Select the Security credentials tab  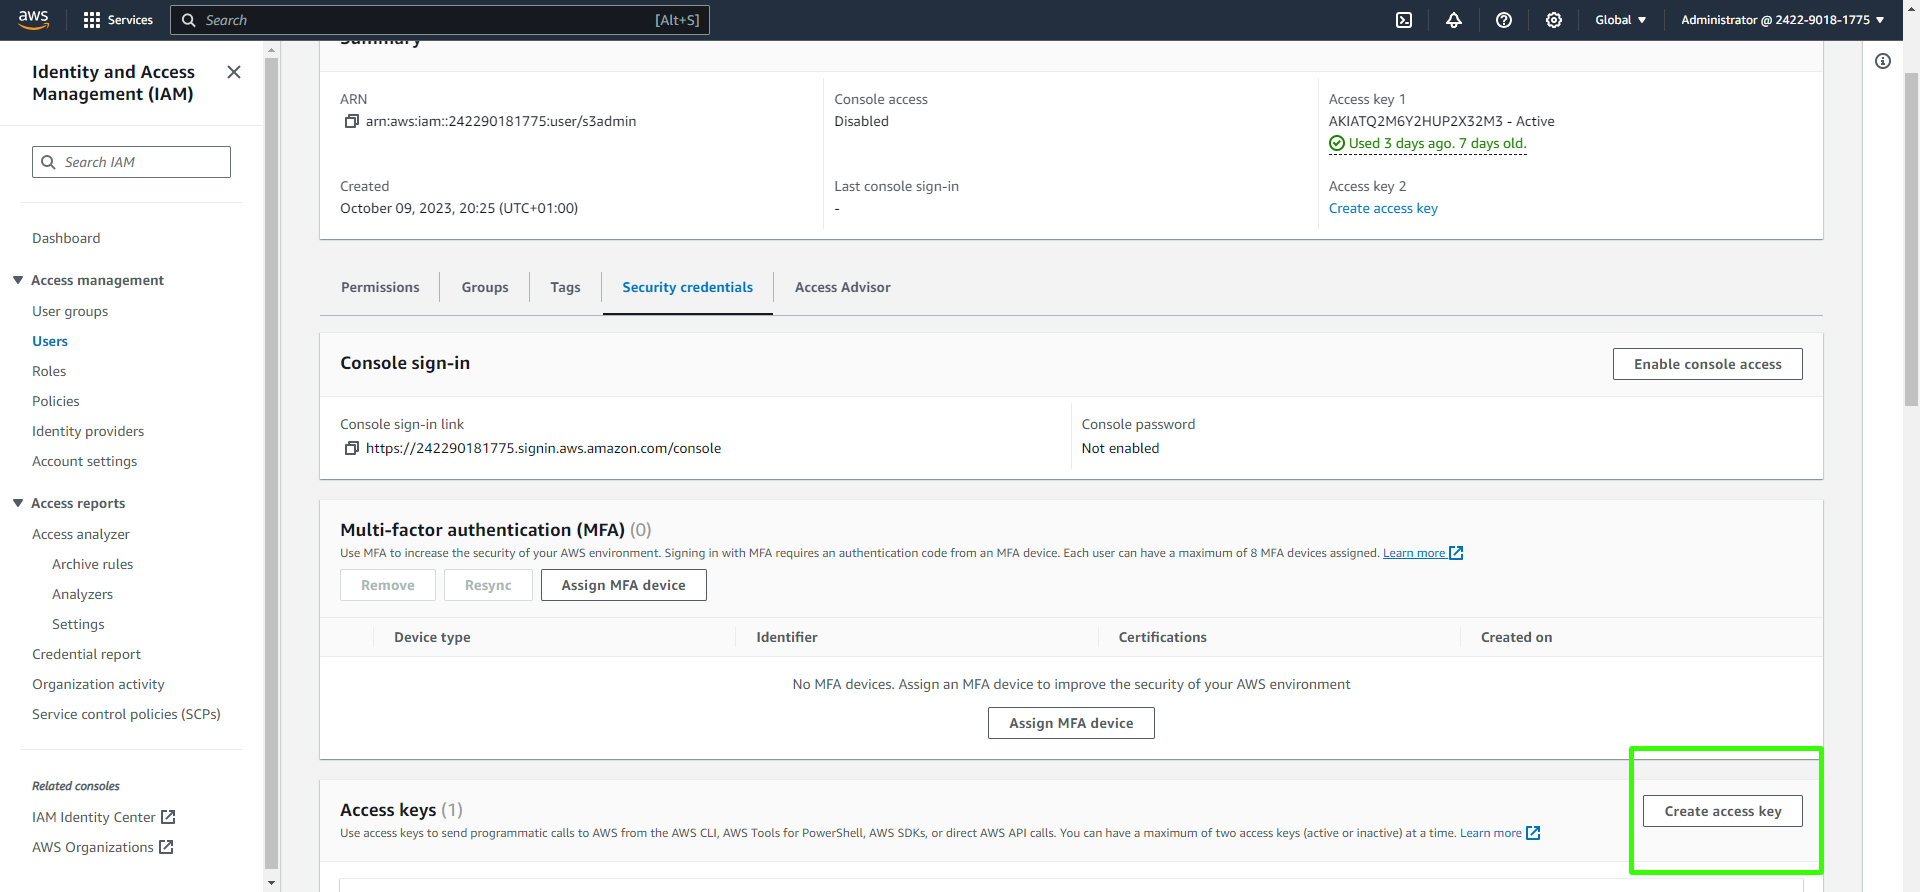click(688, 287)
